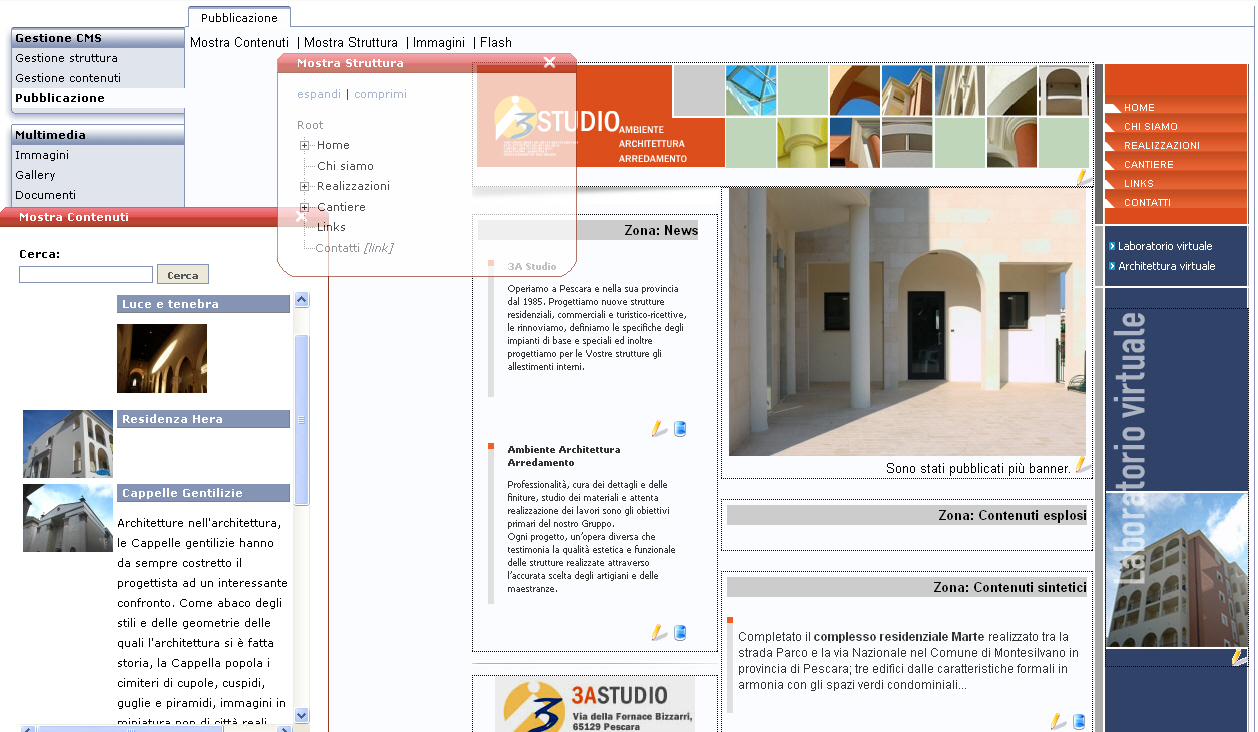This screenshot has height=732, width=1258.
Task: Open database icon for Ambiente Architettura Arredamento item
Action: click(680, 632)
